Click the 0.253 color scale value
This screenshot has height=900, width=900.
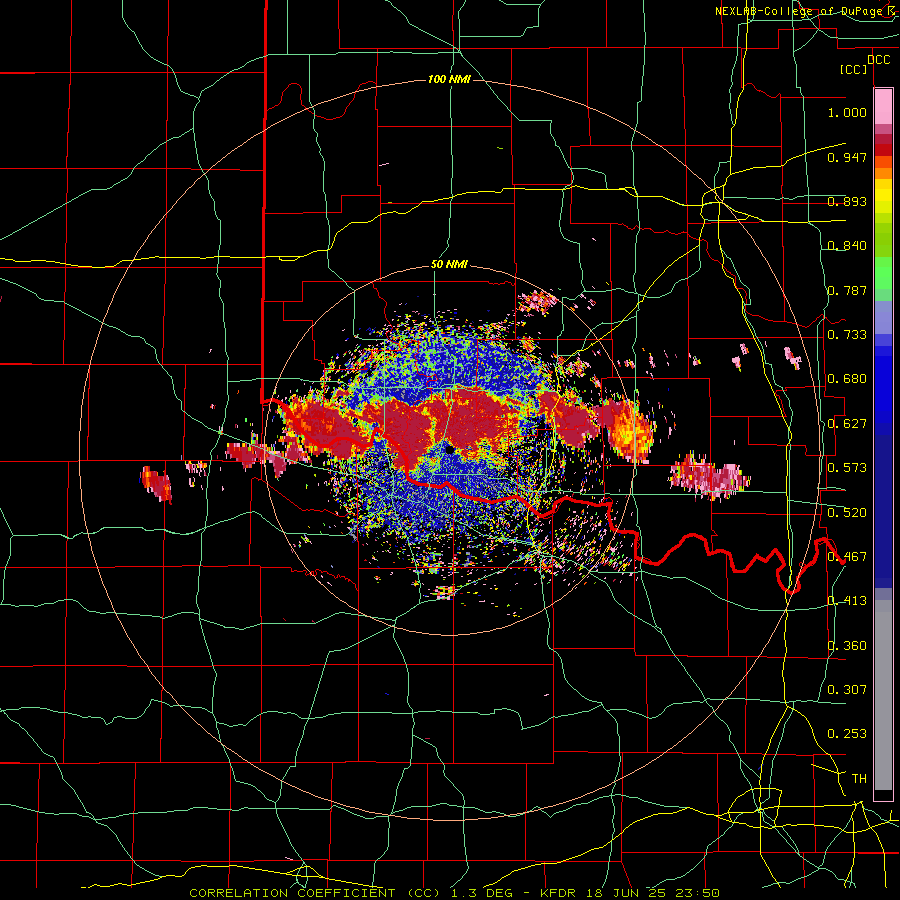(x=847, y=734)
